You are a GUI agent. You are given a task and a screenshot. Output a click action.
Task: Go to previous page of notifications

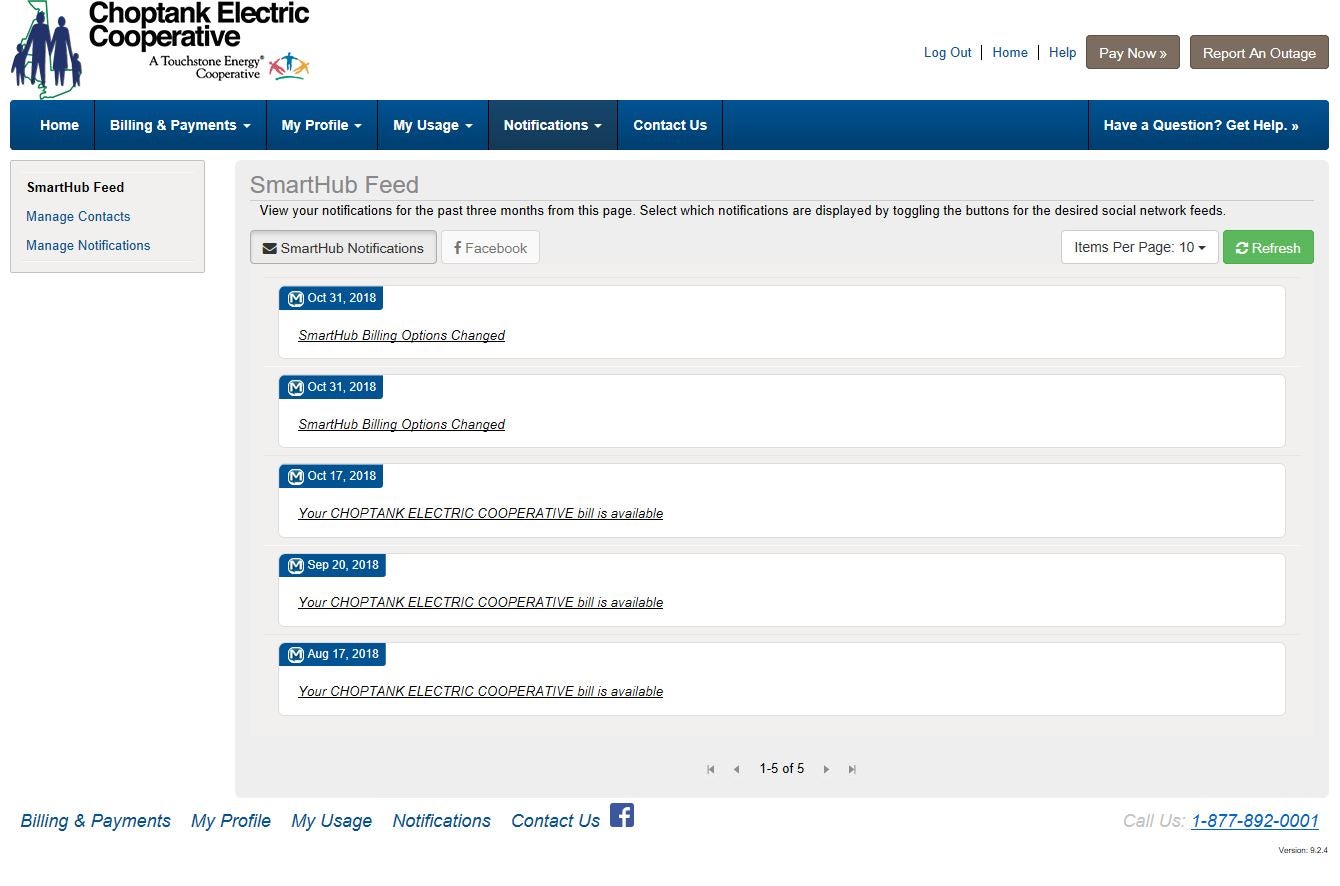pyautogui.click(x=737, y=769)
